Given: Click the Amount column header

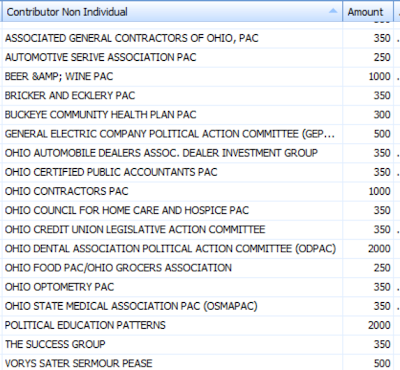Looking at the screenshot, I should (368, 12).
